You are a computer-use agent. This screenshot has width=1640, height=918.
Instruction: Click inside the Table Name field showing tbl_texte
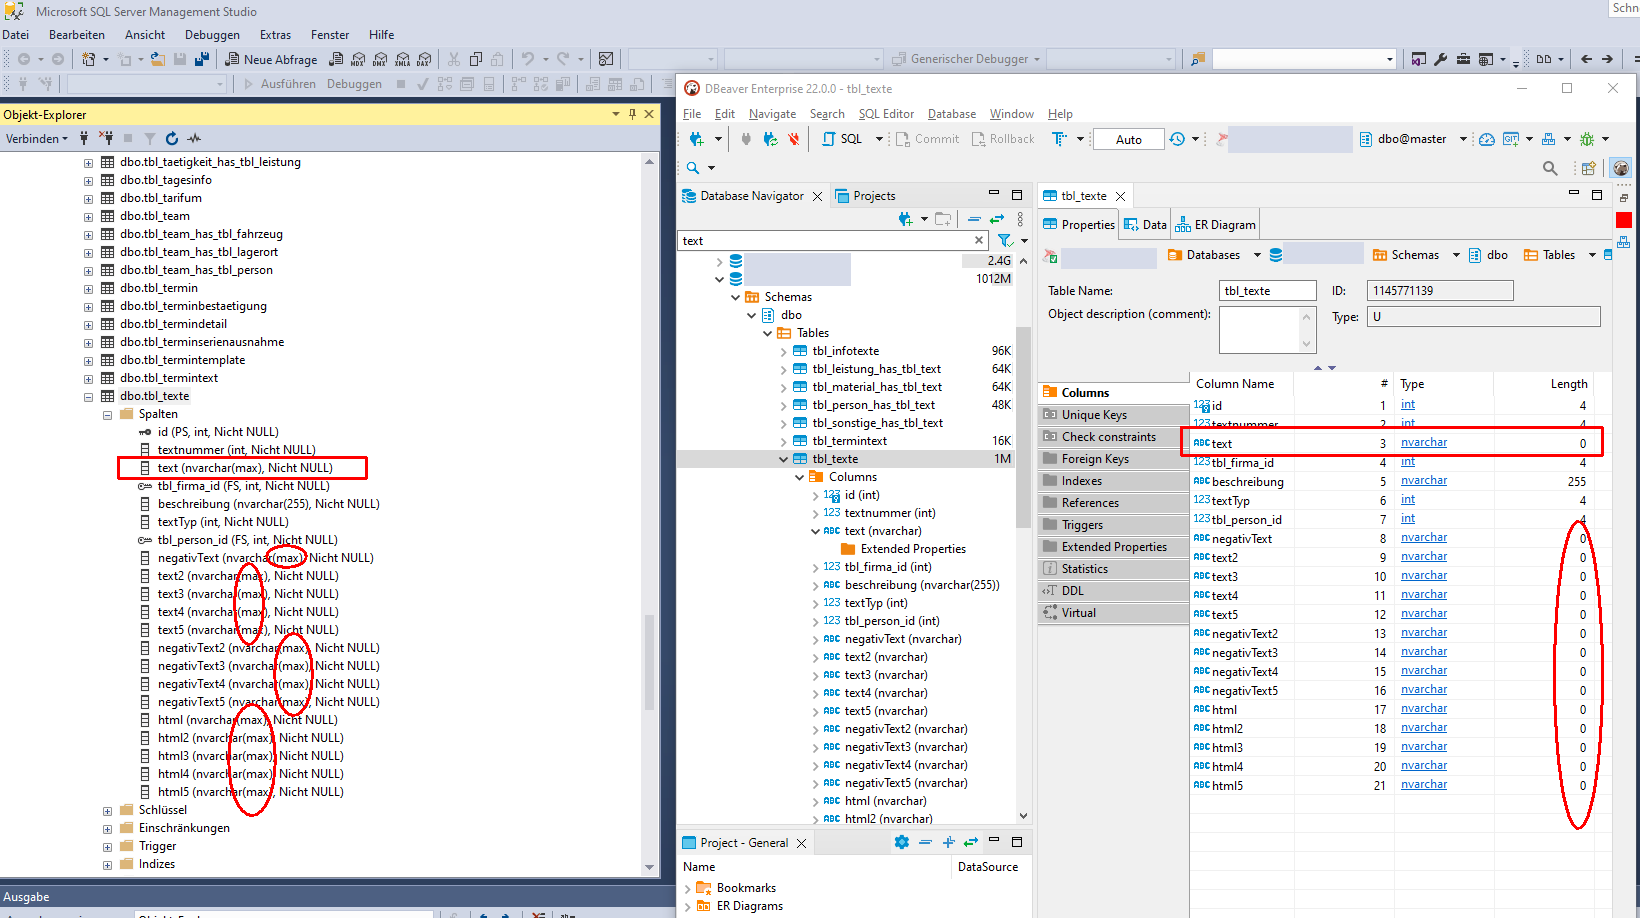point(1267,290)
